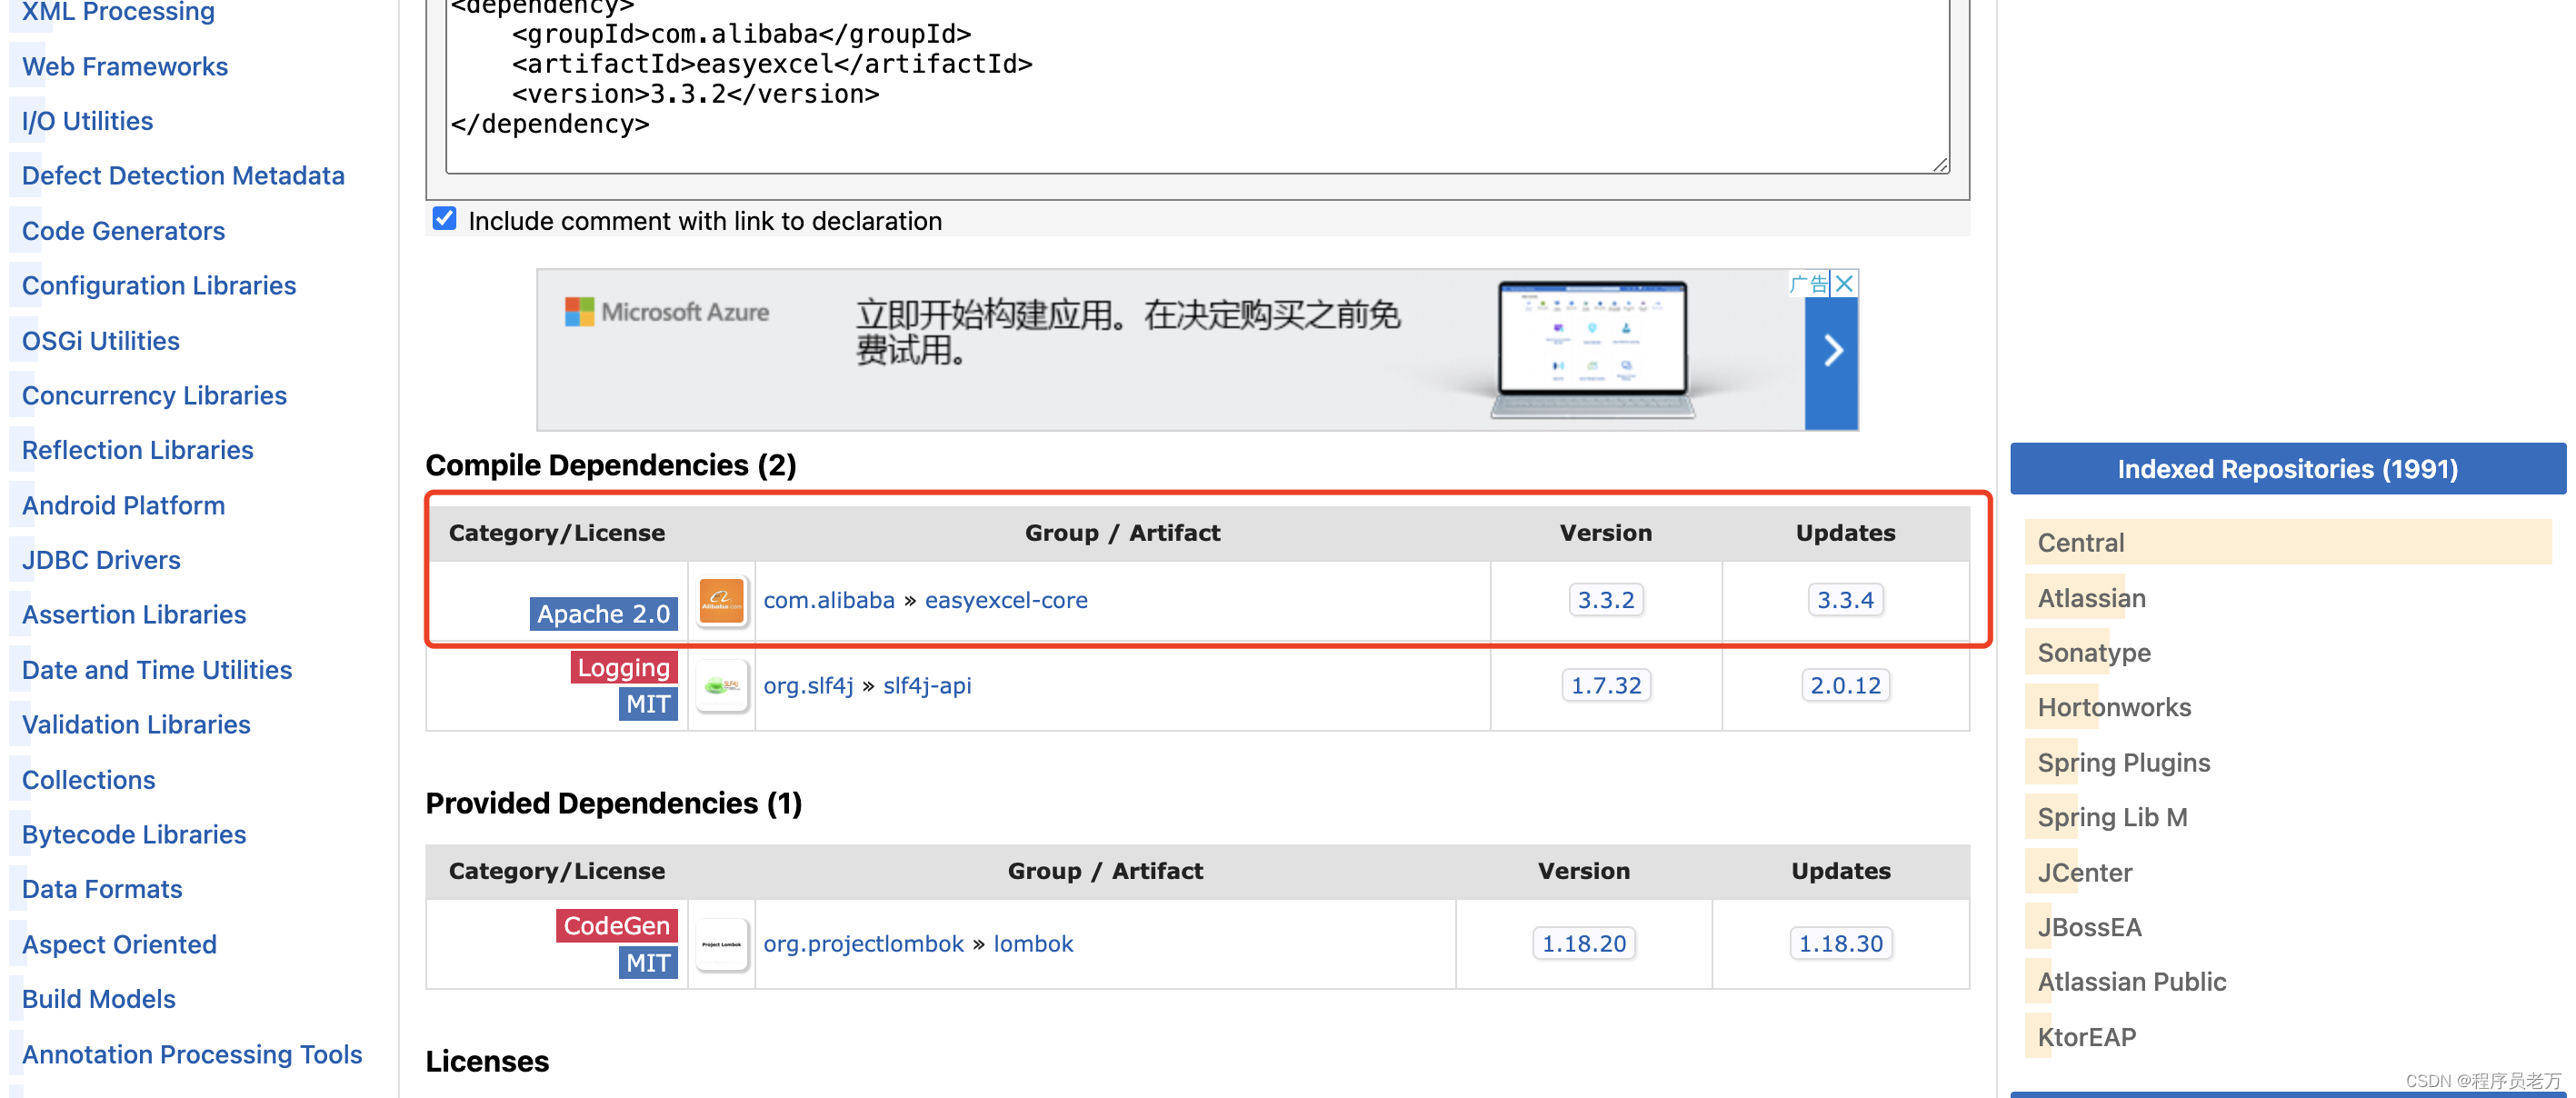Open the 3.3.4 update version

pos(1845,600)
